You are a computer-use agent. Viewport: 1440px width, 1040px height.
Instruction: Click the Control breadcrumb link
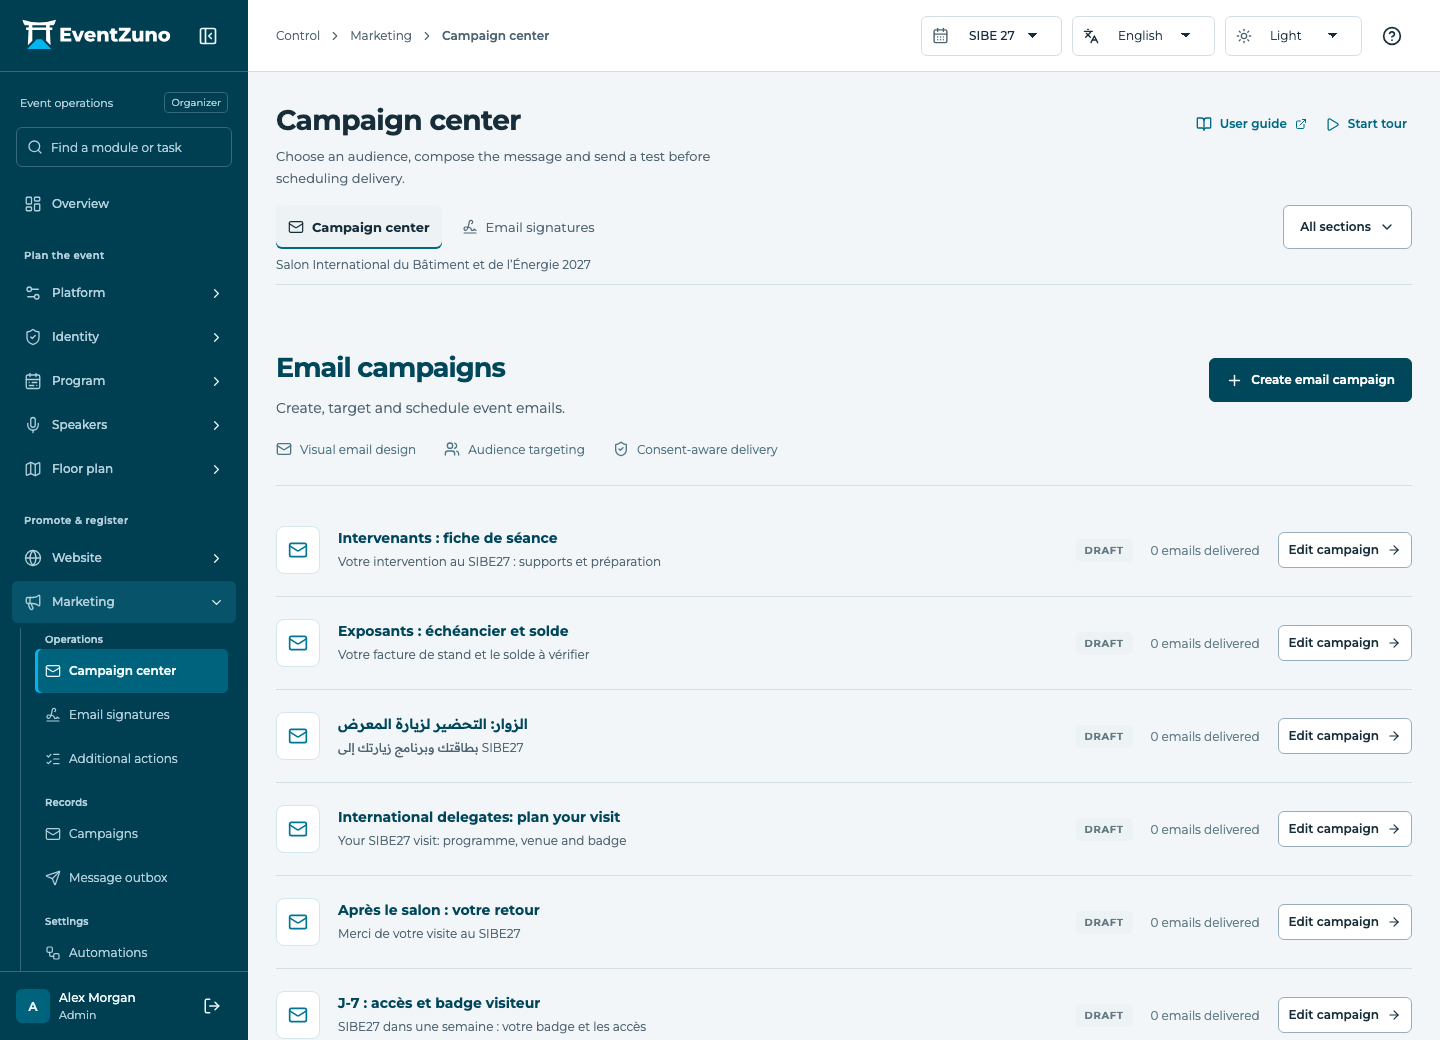[298, 36]
